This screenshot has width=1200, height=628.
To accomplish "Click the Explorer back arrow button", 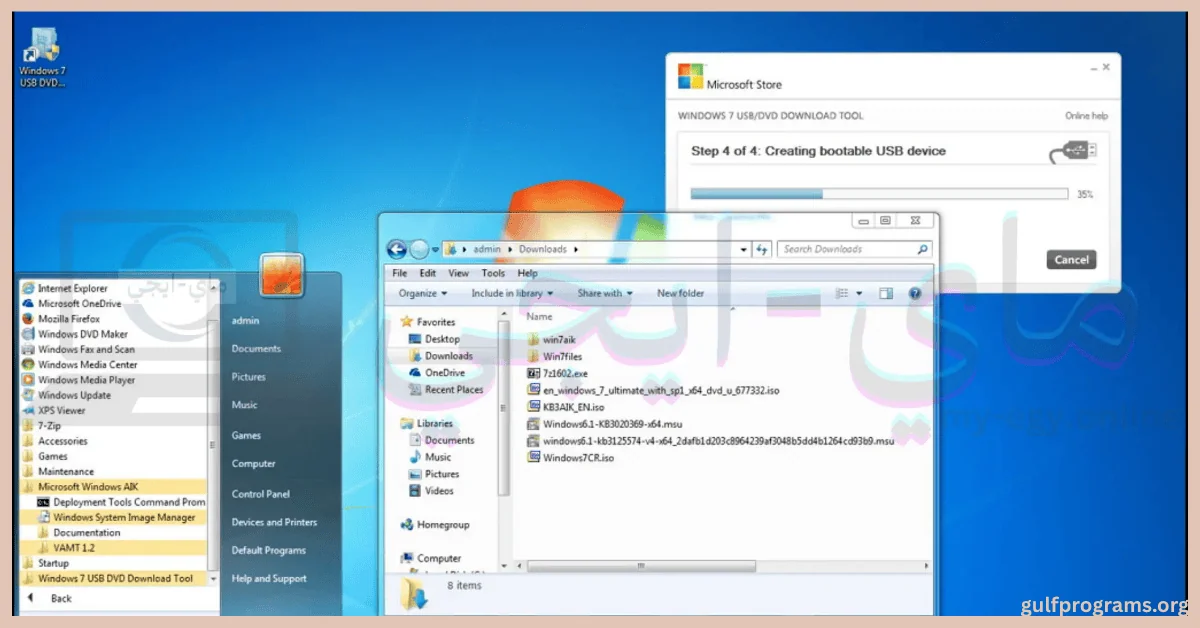I will tap(397, 249).
